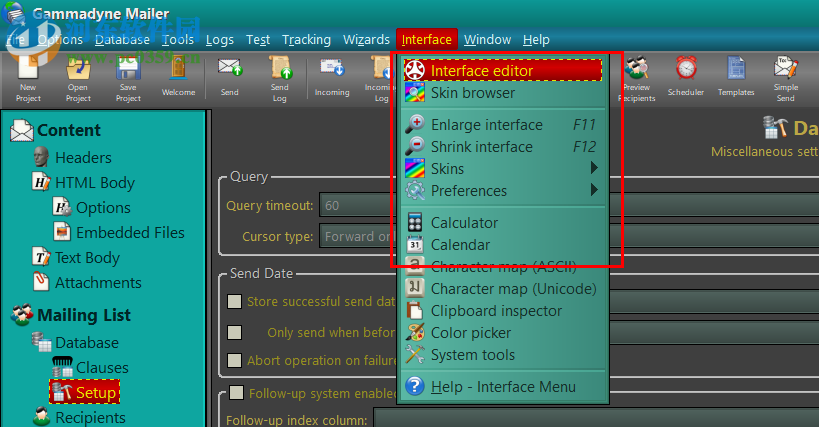Click the Headers face icon in sidebar
The image size is (819, 427).
[x=41, y=157]
